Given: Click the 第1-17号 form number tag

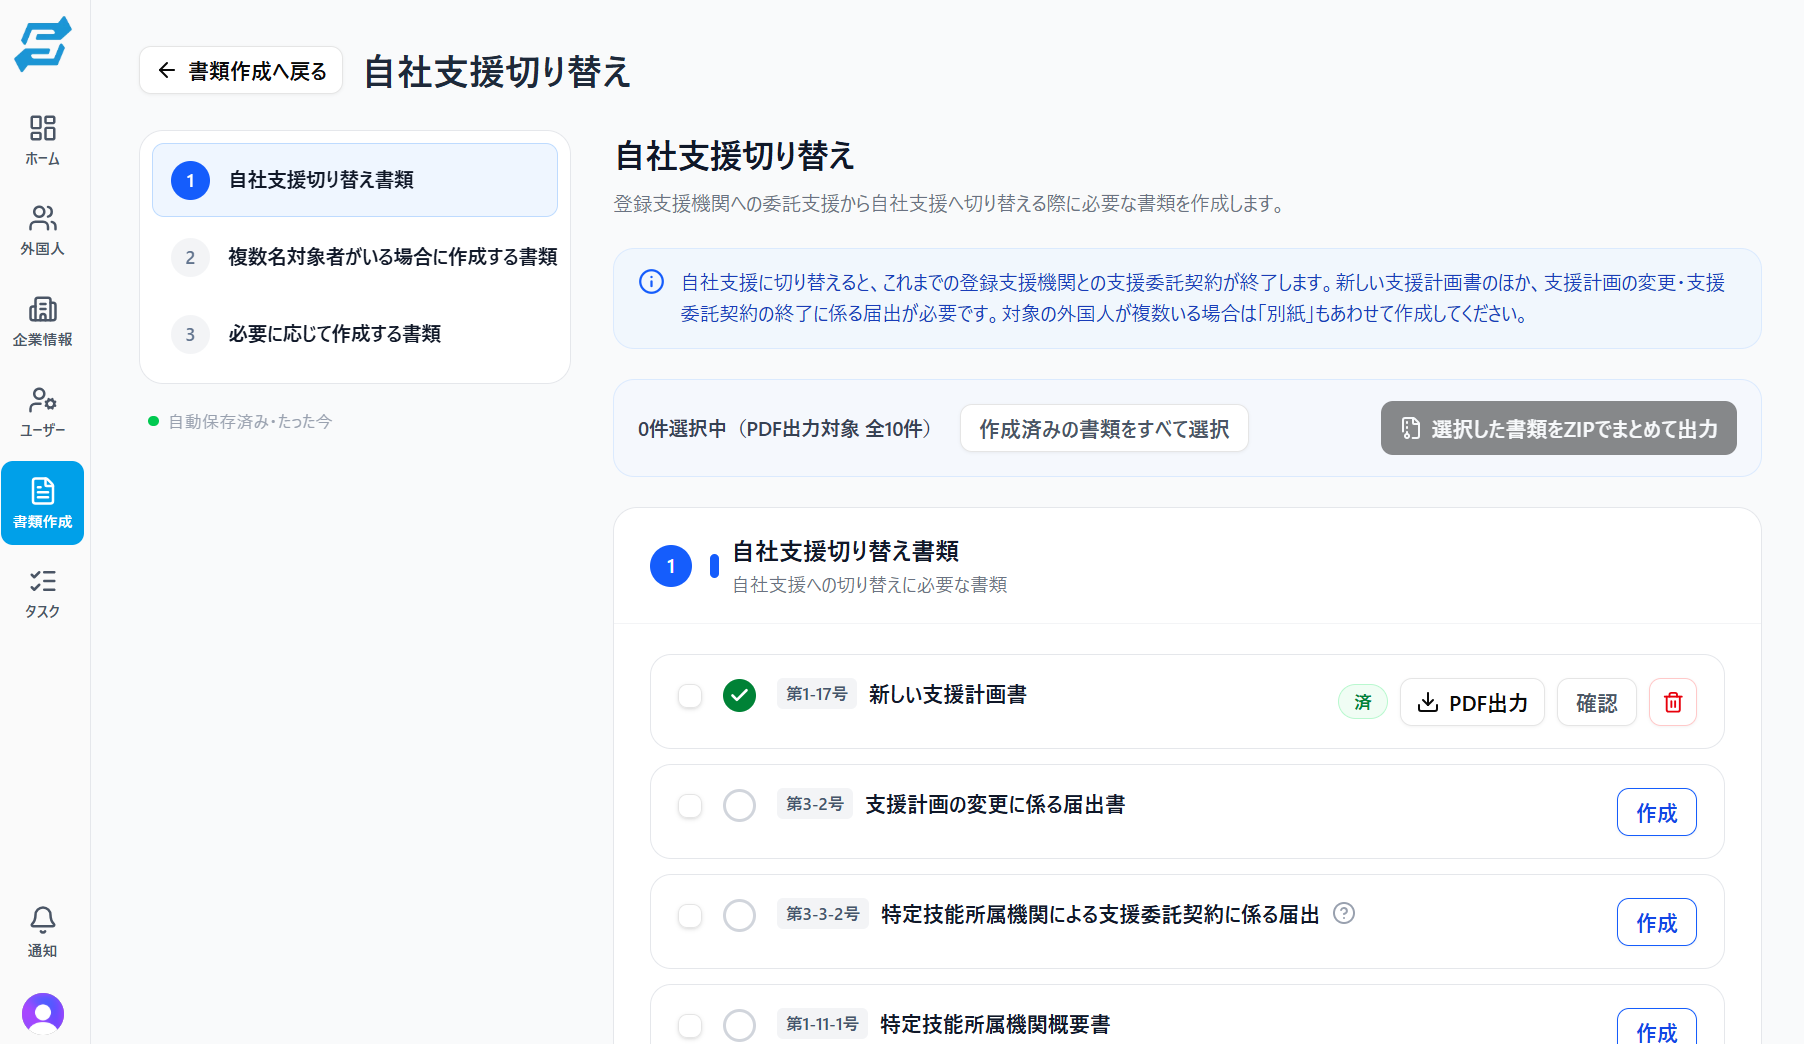Looking at the screenshot, I should (817, 694).
